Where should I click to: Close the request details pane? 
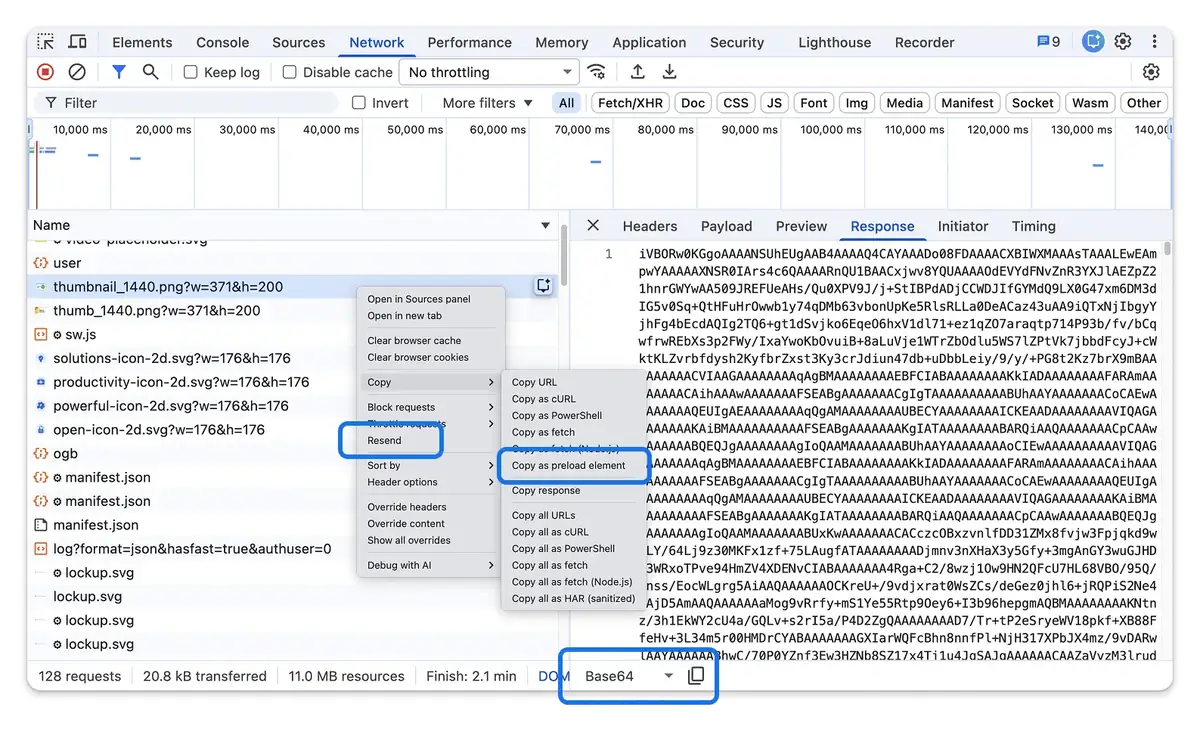click(593, 226)
